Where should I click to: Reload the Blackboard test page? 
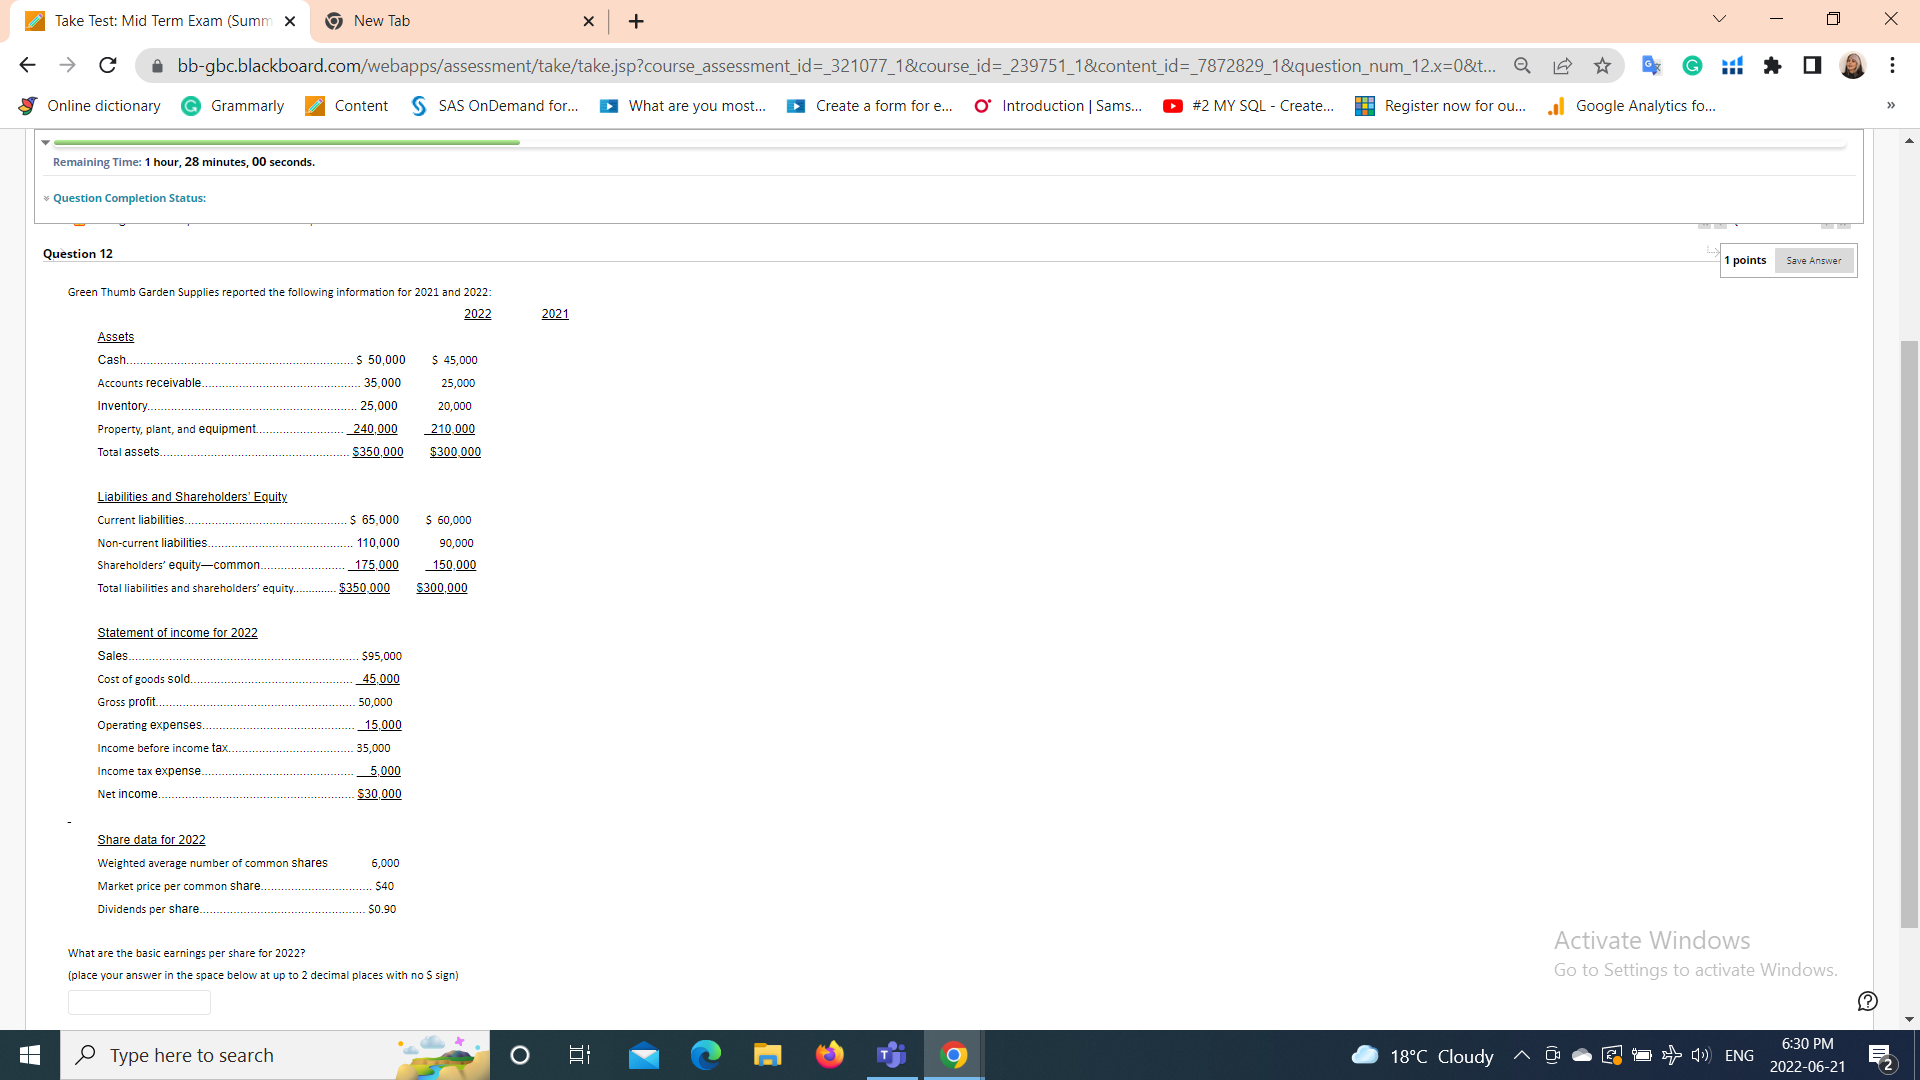(x=107, y=65)
